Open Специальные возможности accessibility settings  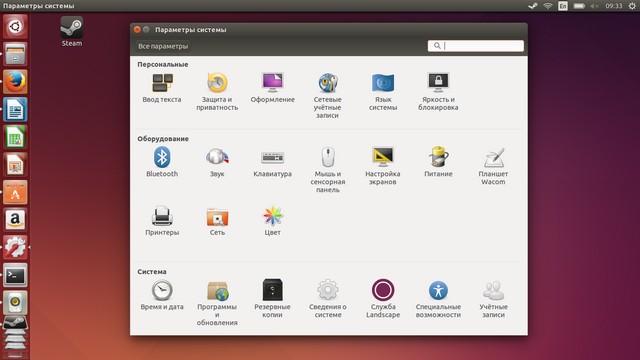(x=438, y=299)
